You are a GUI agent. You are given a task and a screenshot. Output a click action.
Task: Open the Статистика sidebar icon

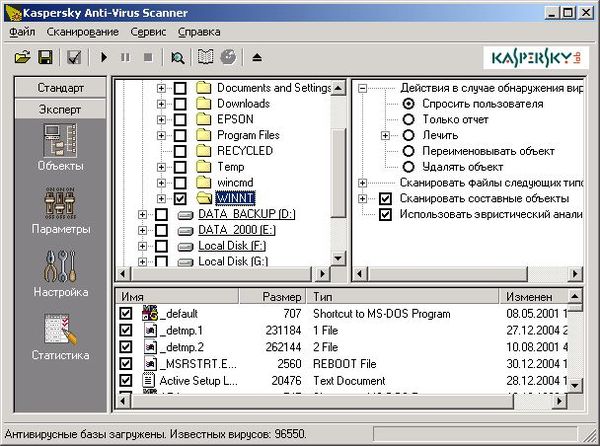(x=60, y=329)
